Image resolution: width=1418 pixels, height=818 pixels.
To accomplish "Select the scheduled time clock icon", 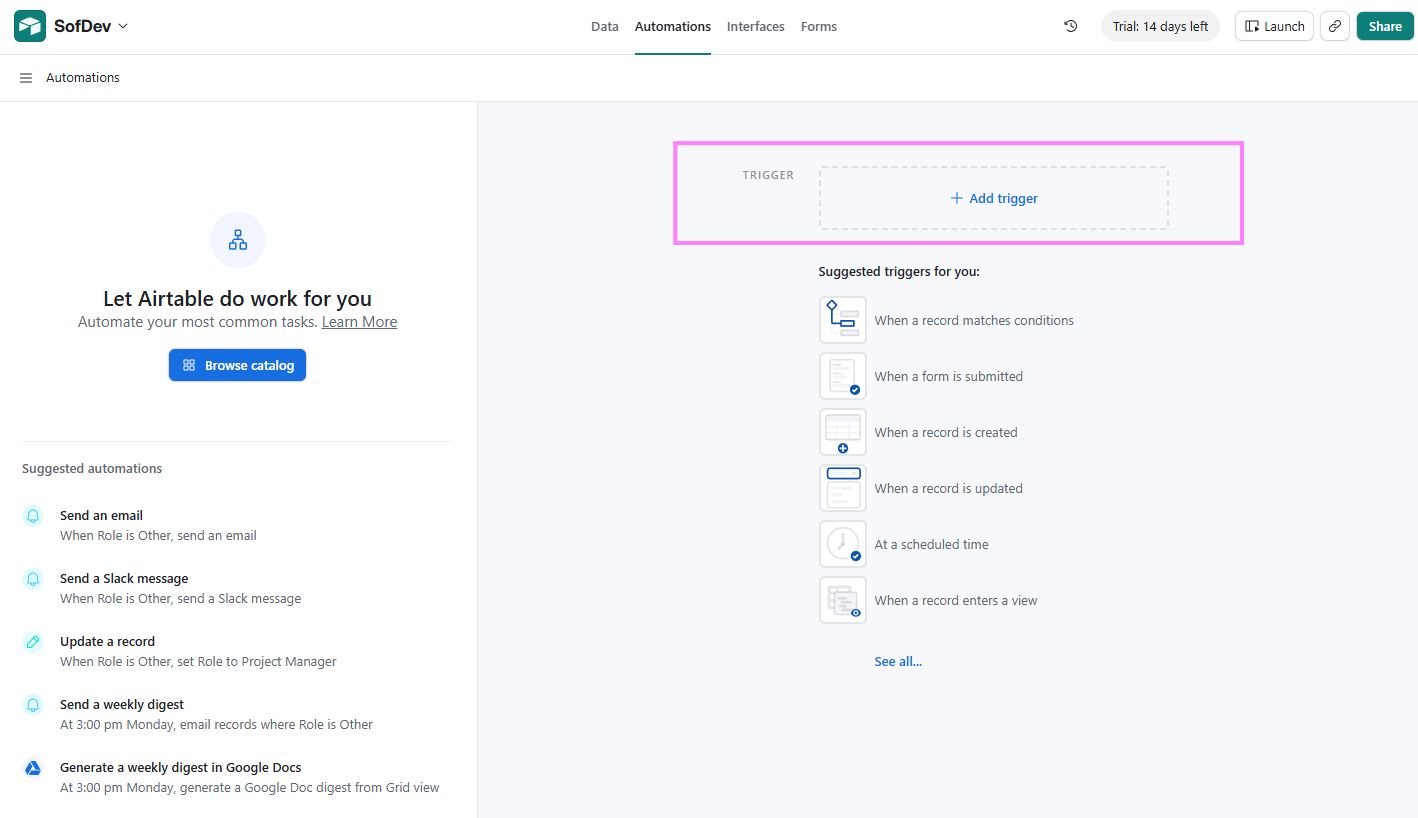I will coord(843,544).
